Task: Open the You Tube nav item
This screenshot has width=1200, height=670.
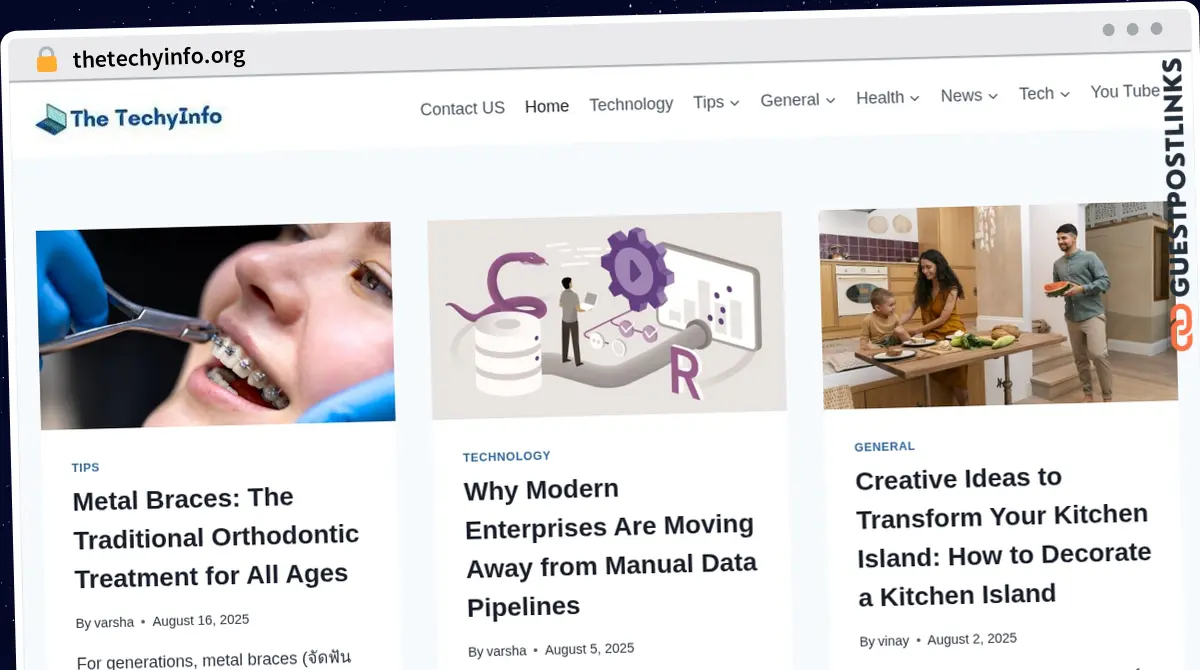Action: [x=1124, y=92]
